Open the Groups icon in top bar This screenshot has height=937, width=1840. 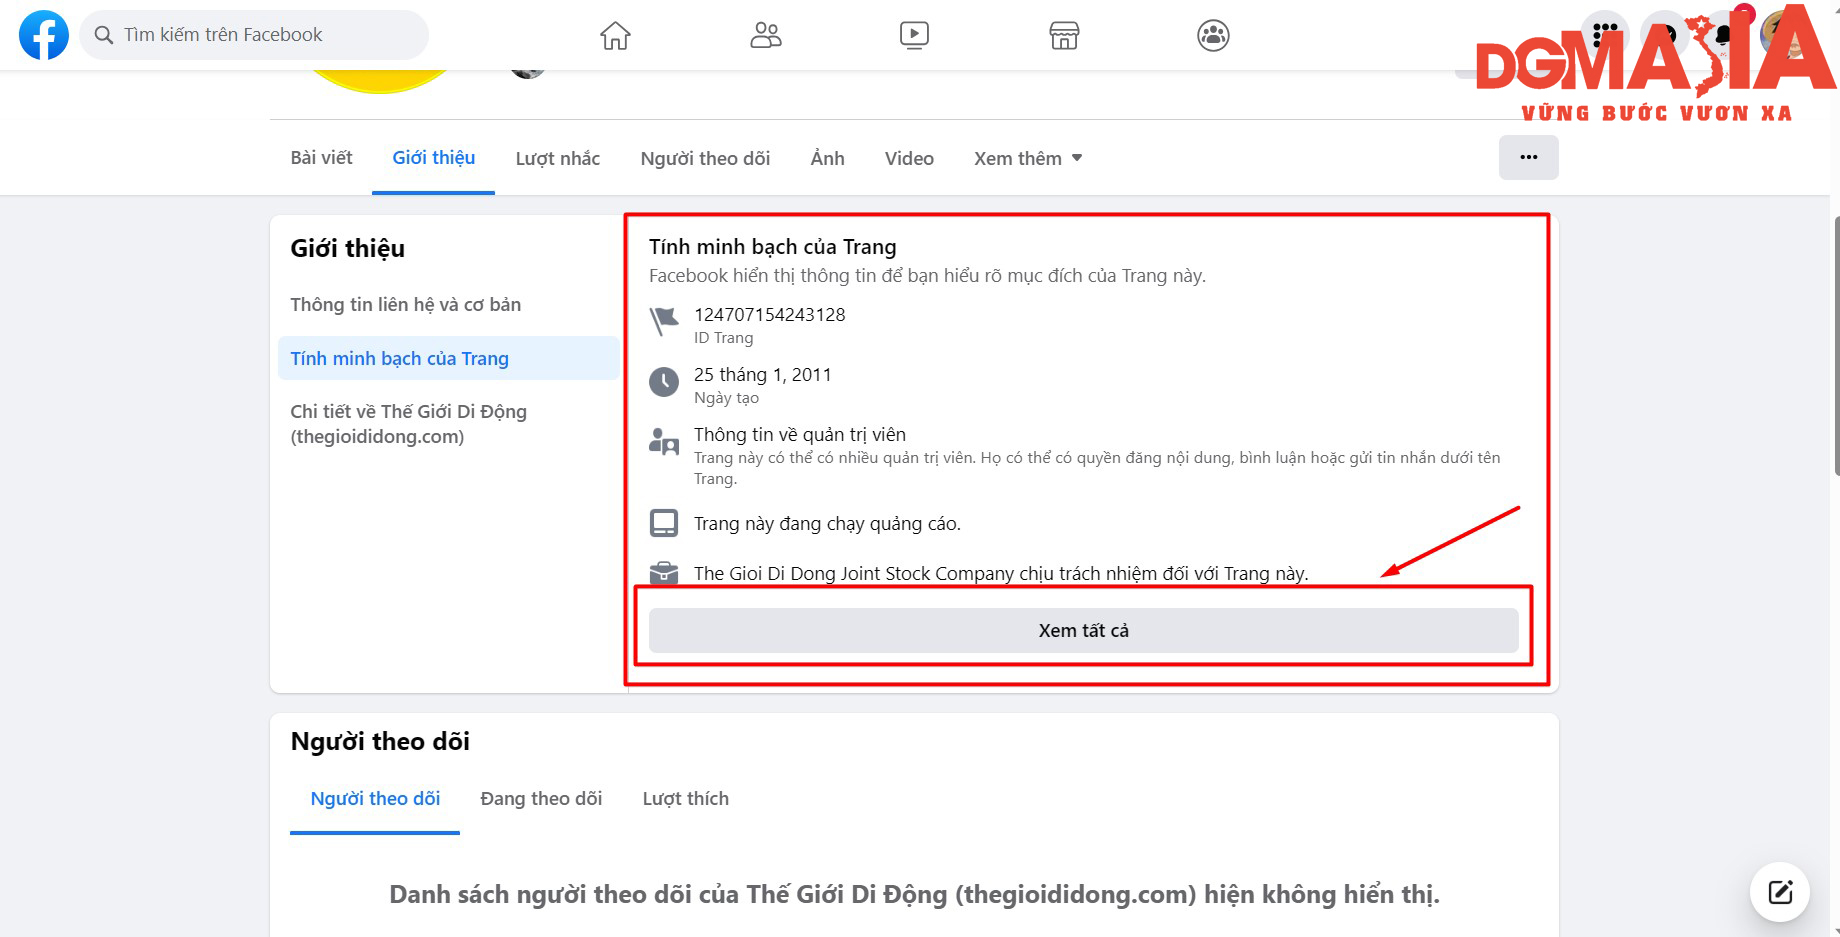1213,36
